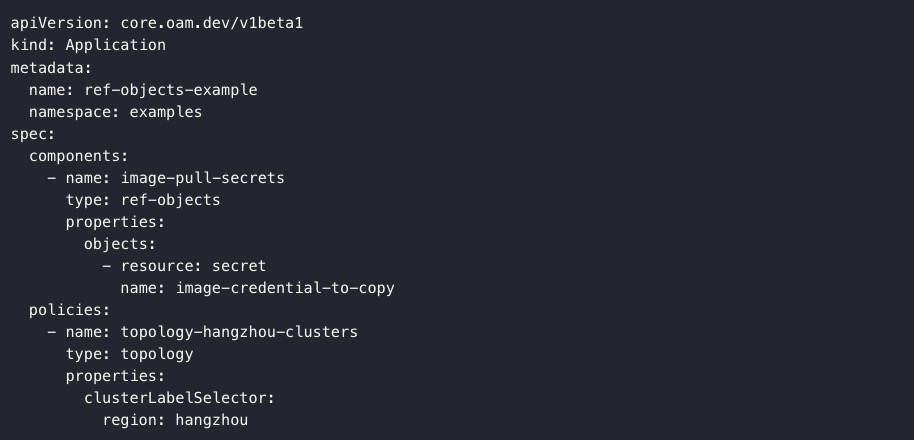Click the region value hangzhou
The image size is (914, 440).
[212, 420]
